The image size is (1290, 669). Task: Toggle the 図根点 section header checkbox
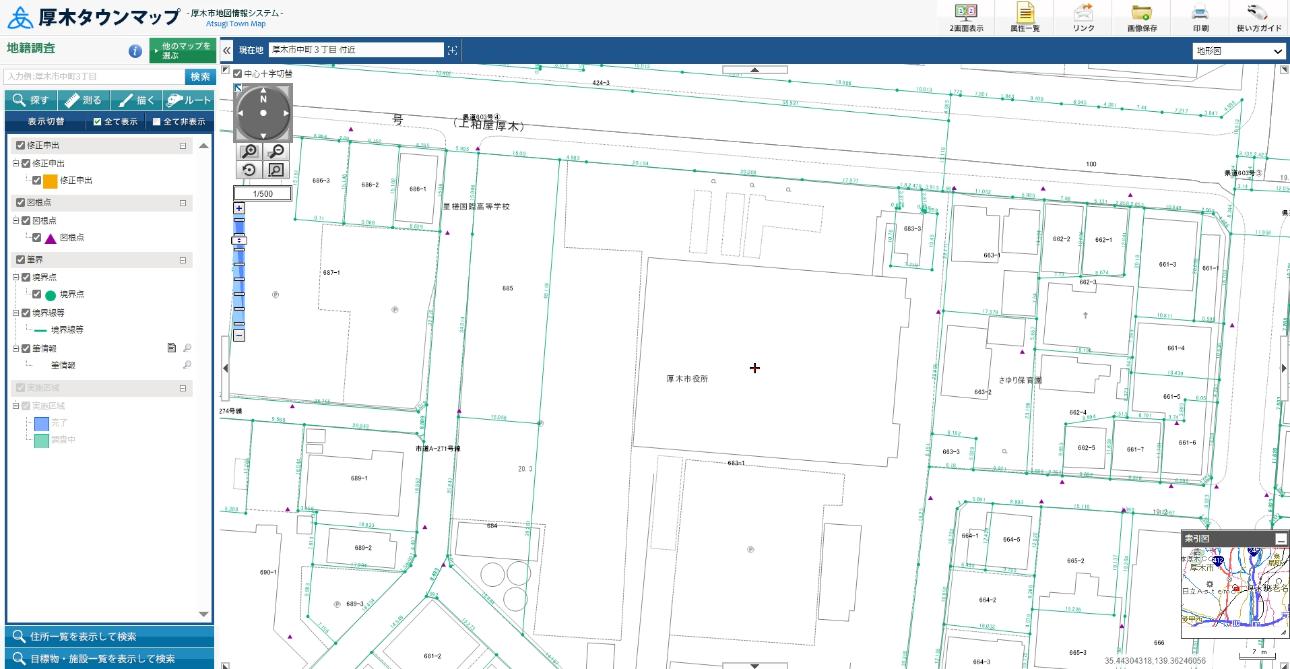(x=20, y=203)
